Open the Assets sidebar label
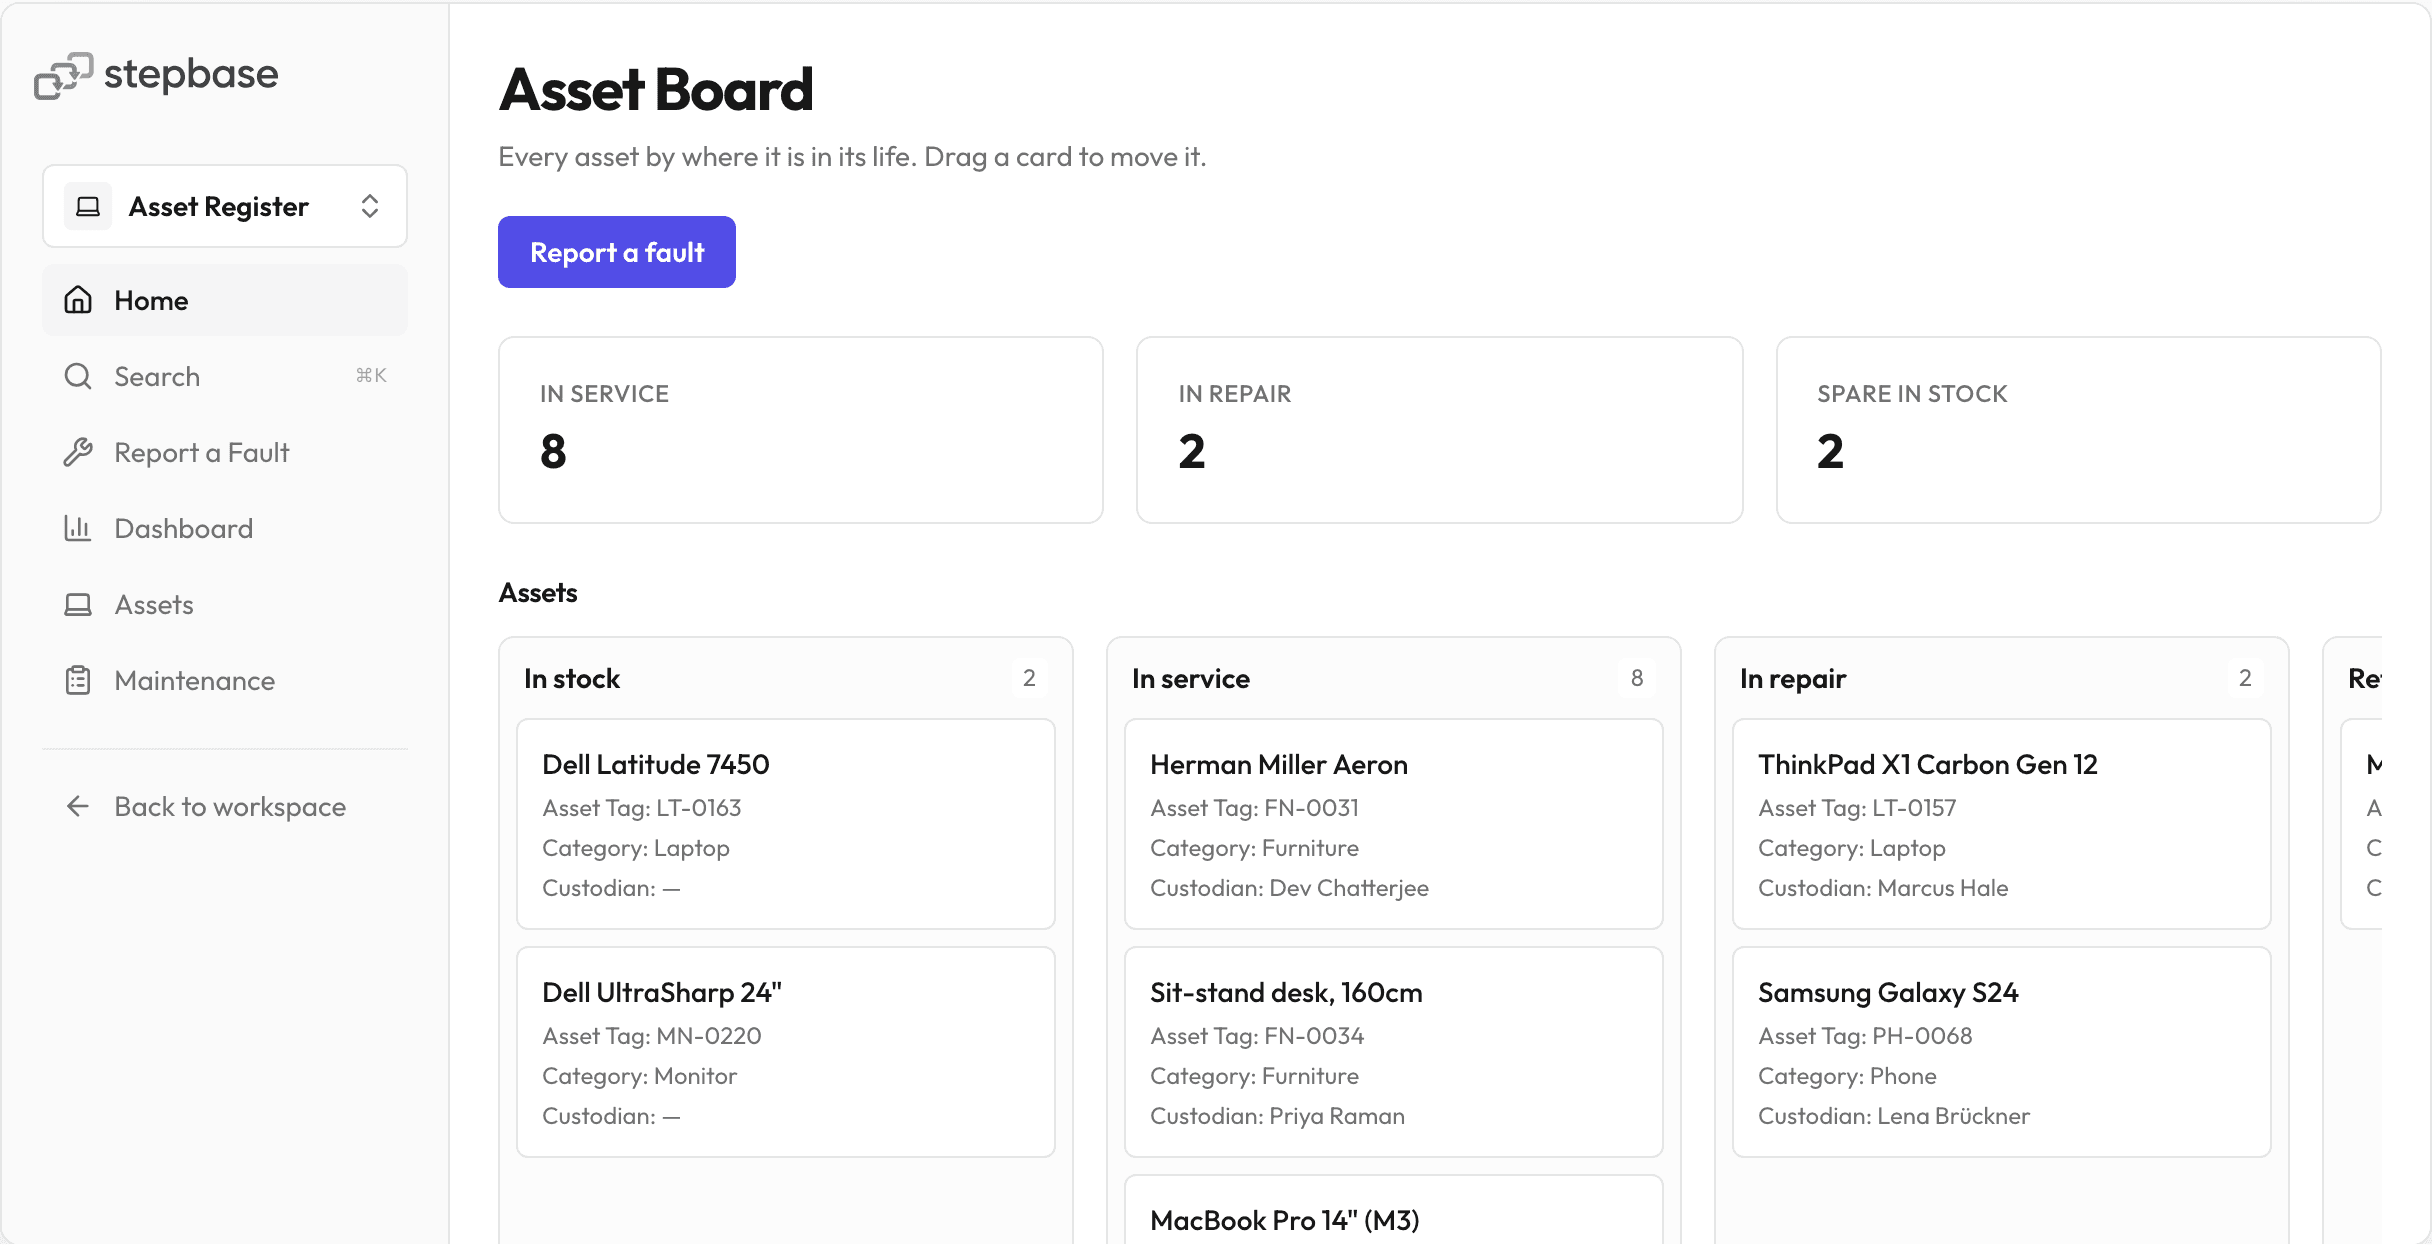 pos(154,604)
